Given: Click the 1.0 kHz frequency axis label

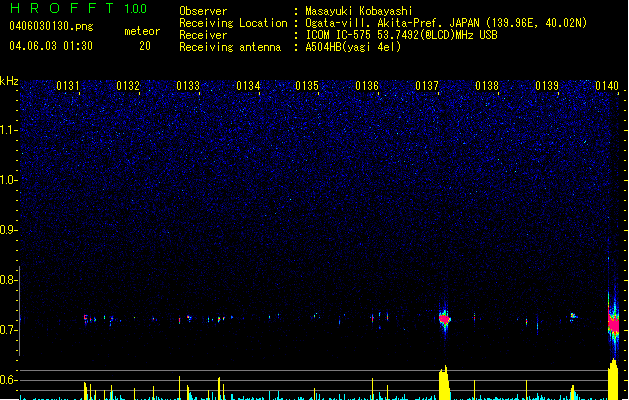Looking at the screenshot, I should (x=8, y=180).
